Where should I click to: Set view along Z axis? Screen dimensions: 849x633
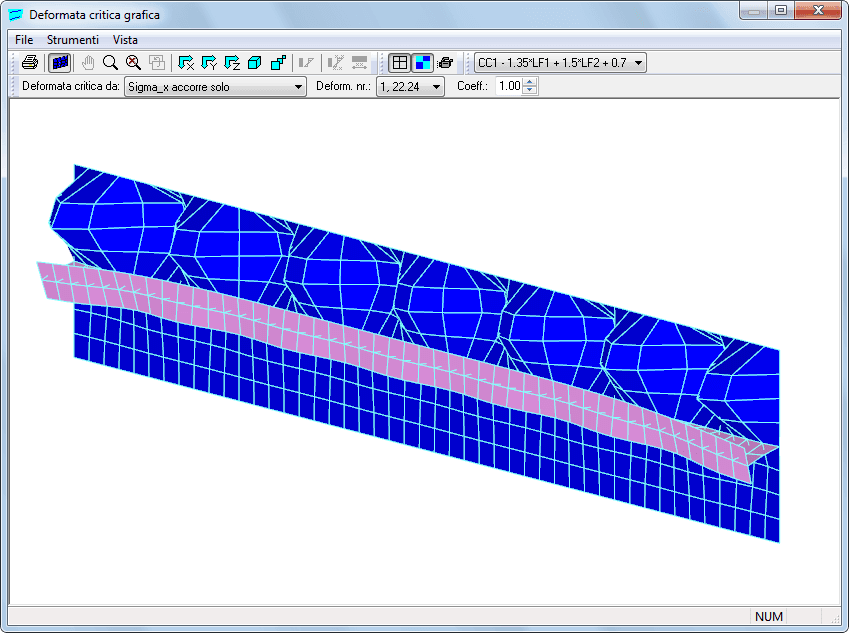point(232,63)
